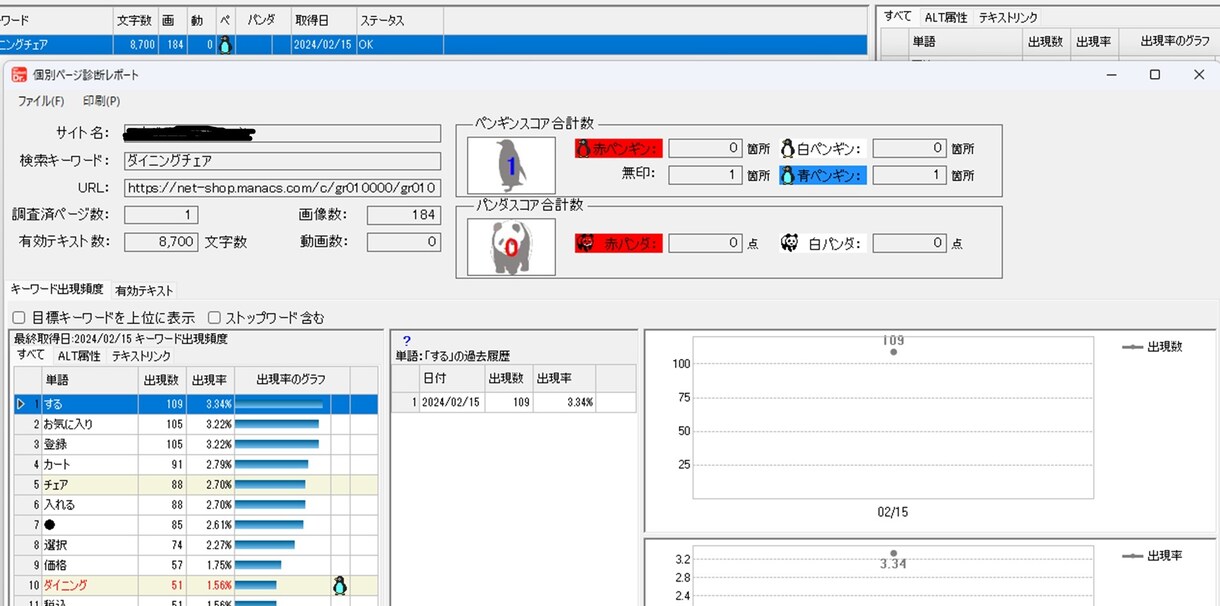1220x606 pixels.
Task: Click the 赤パンダ red panda icon label
Action: 618,243
